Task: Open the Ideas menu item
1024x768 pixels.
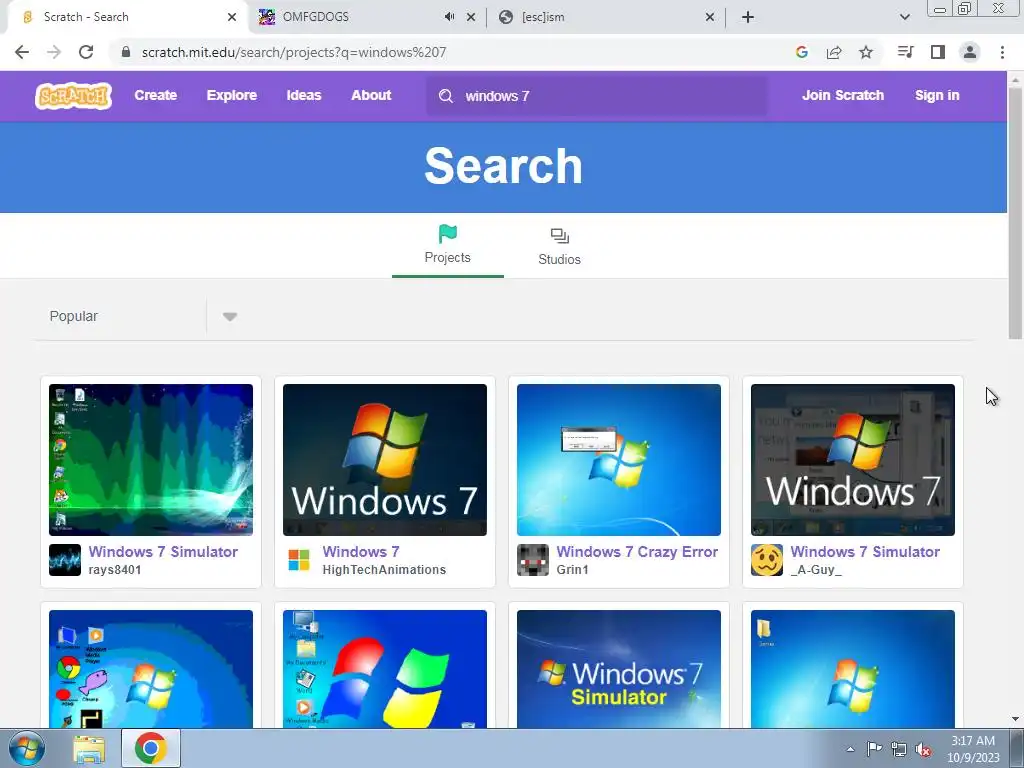Action: 304,95
